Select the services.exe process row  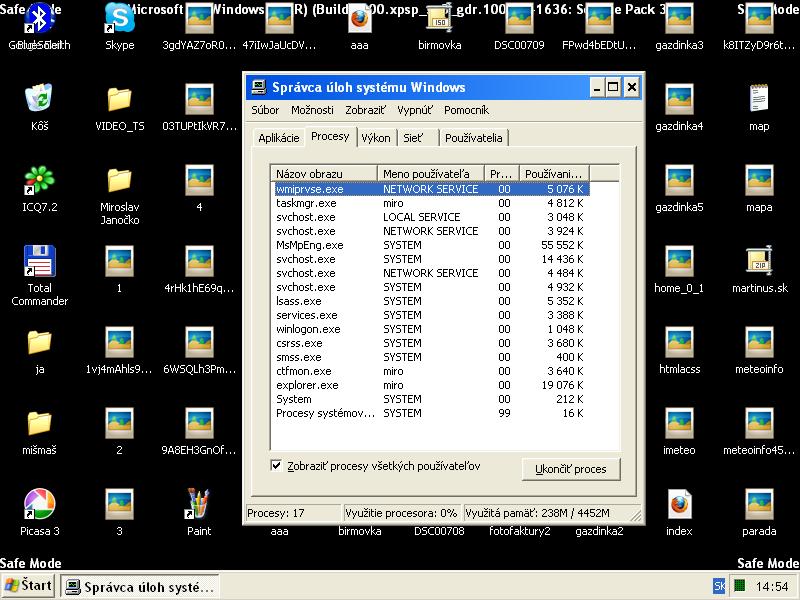(x=431, y=315)
